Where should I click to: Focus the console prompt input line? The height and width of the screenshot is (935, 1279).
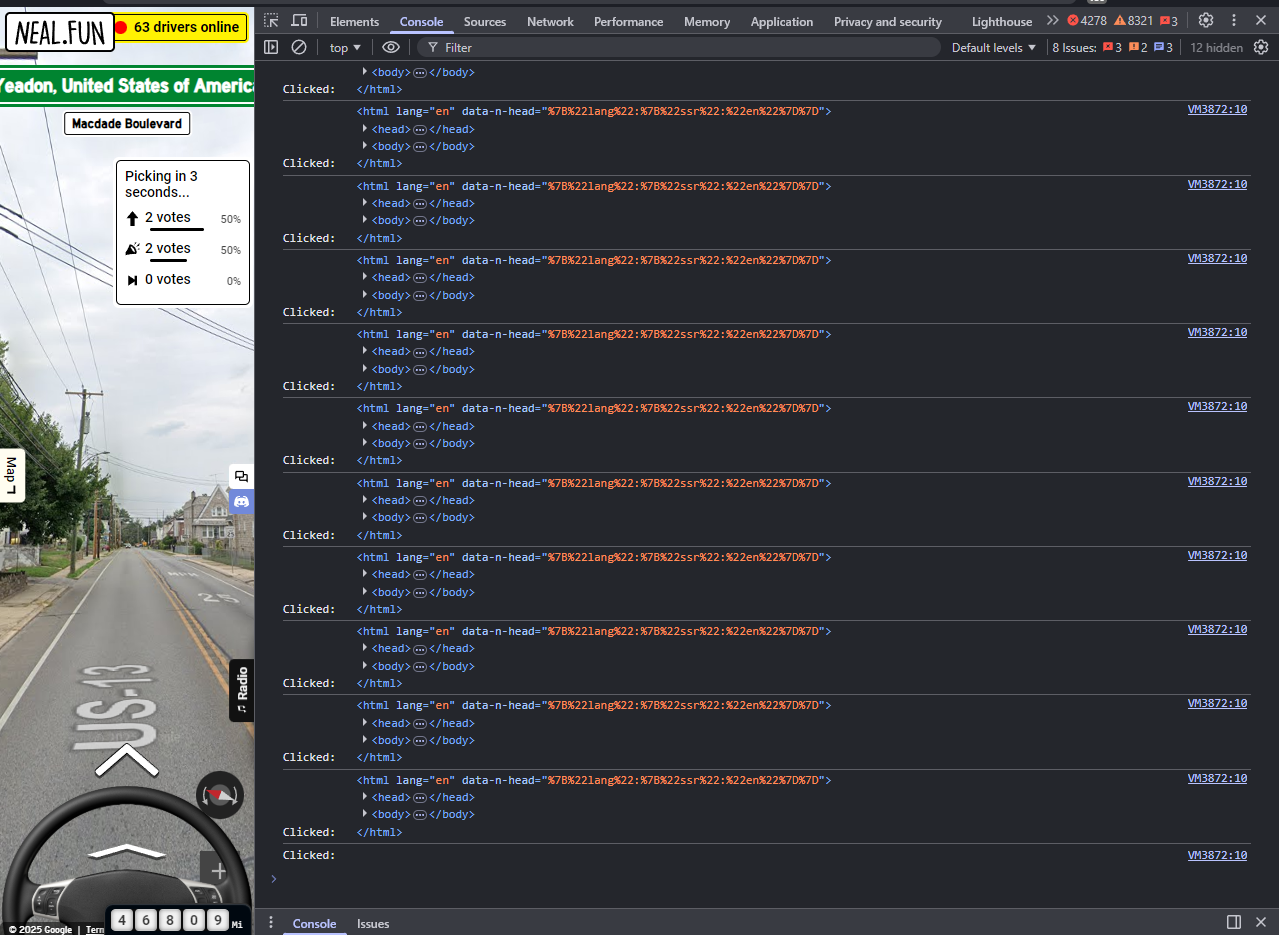tap(766, 878)
